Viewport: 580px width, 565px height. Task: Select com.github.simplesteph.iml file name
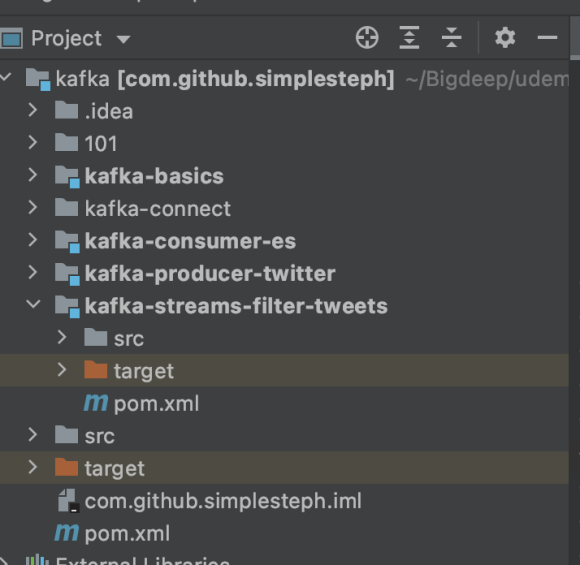pos(223,501)
